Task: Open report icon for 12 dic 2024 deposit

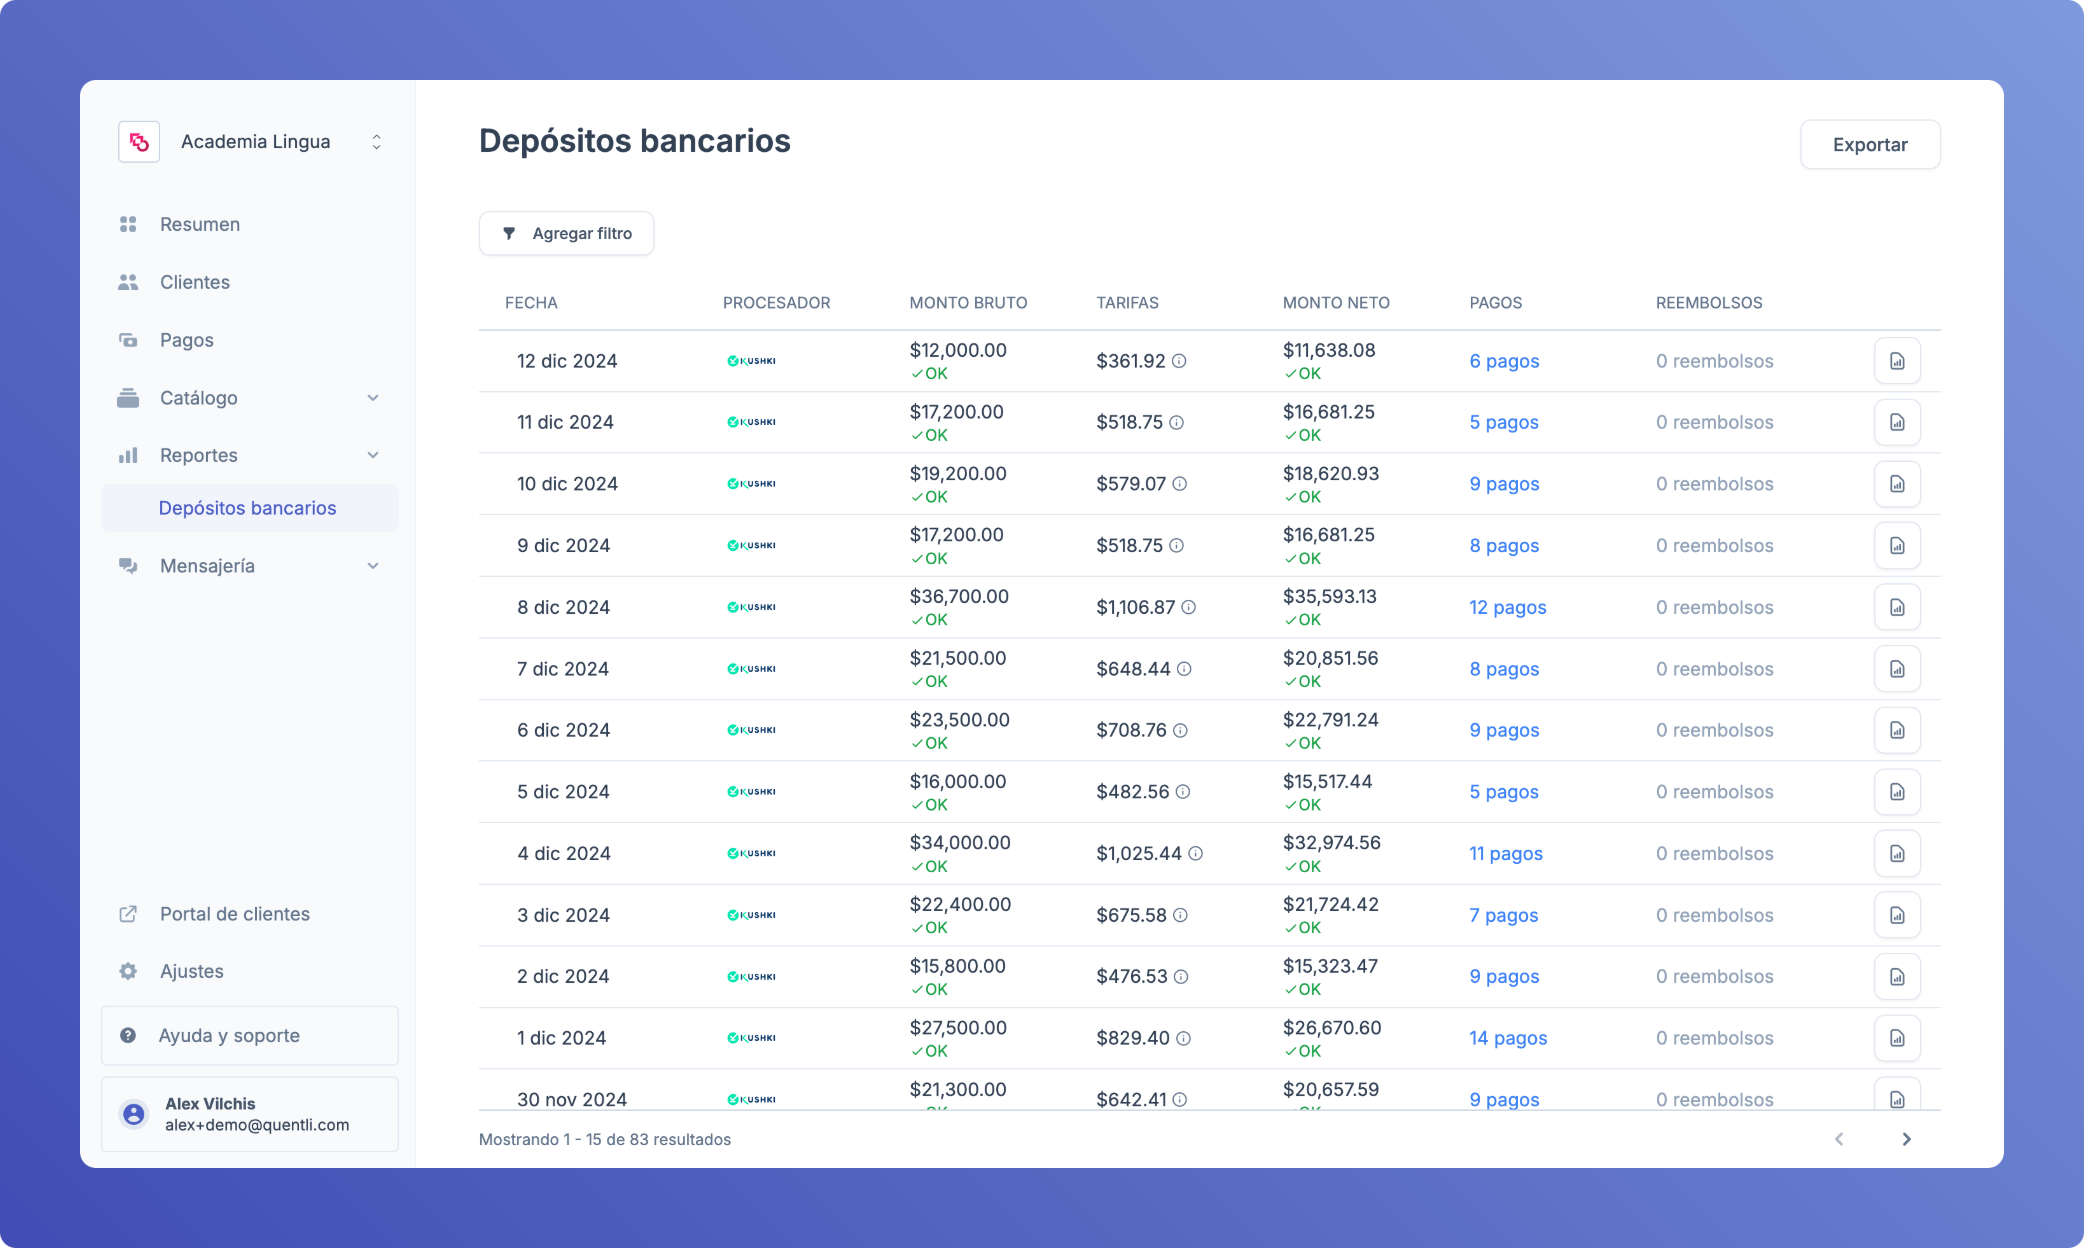Action: tap(1896, 361)
